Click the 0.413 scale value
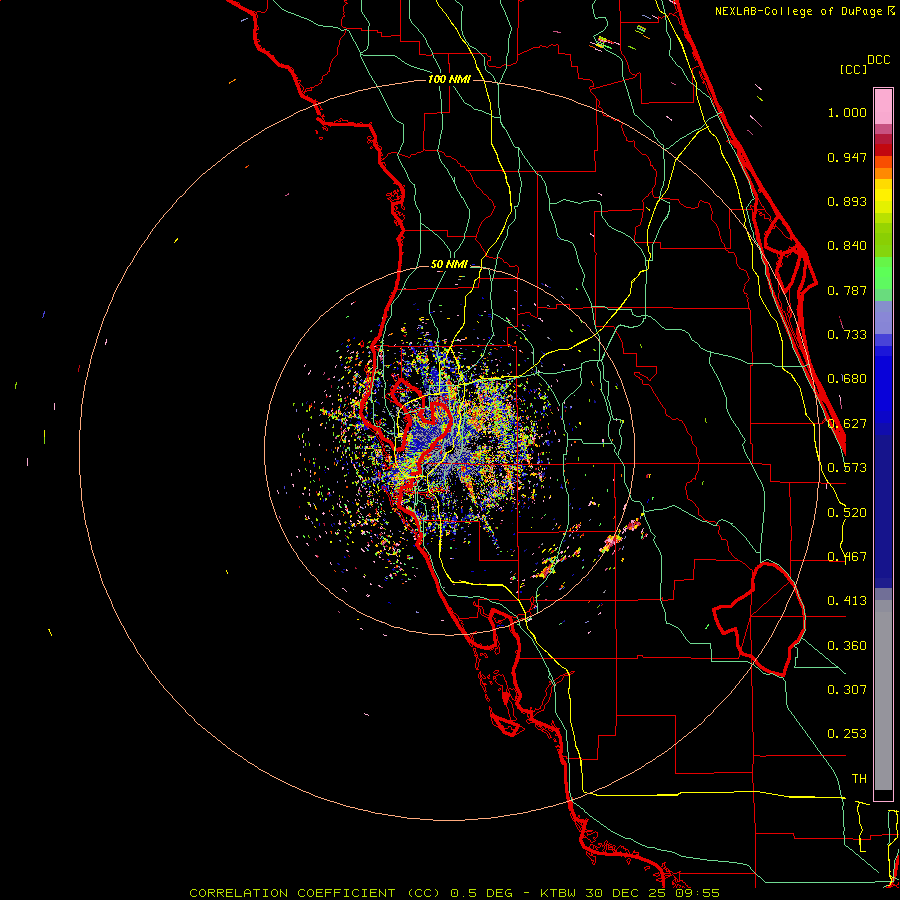This screenshot has width=900, height=900. (x=847, y=601)
